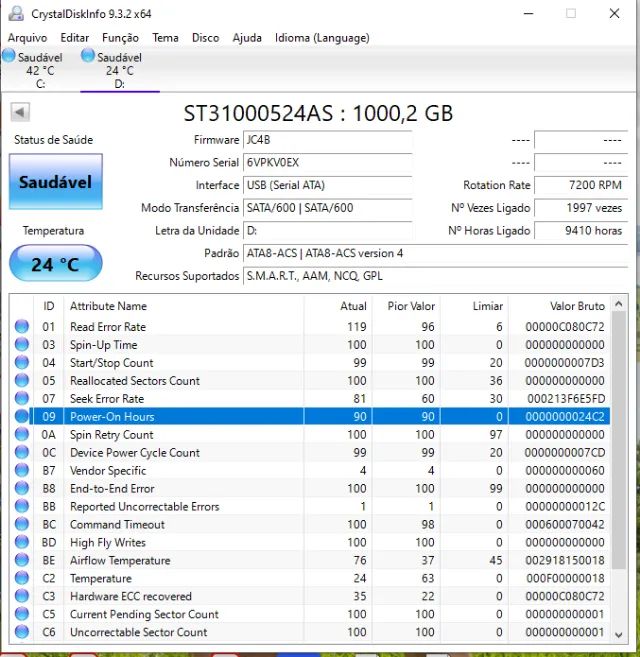
Task: Click raw value 002918150018 of Airflow Temperature
Action: click(x=565, y=561)
